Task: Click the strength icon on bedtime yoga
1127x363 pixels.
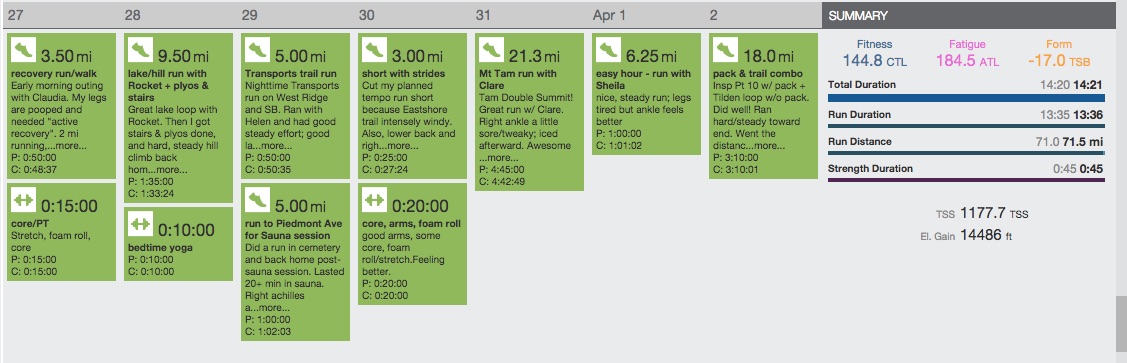Action: (140, 224)
